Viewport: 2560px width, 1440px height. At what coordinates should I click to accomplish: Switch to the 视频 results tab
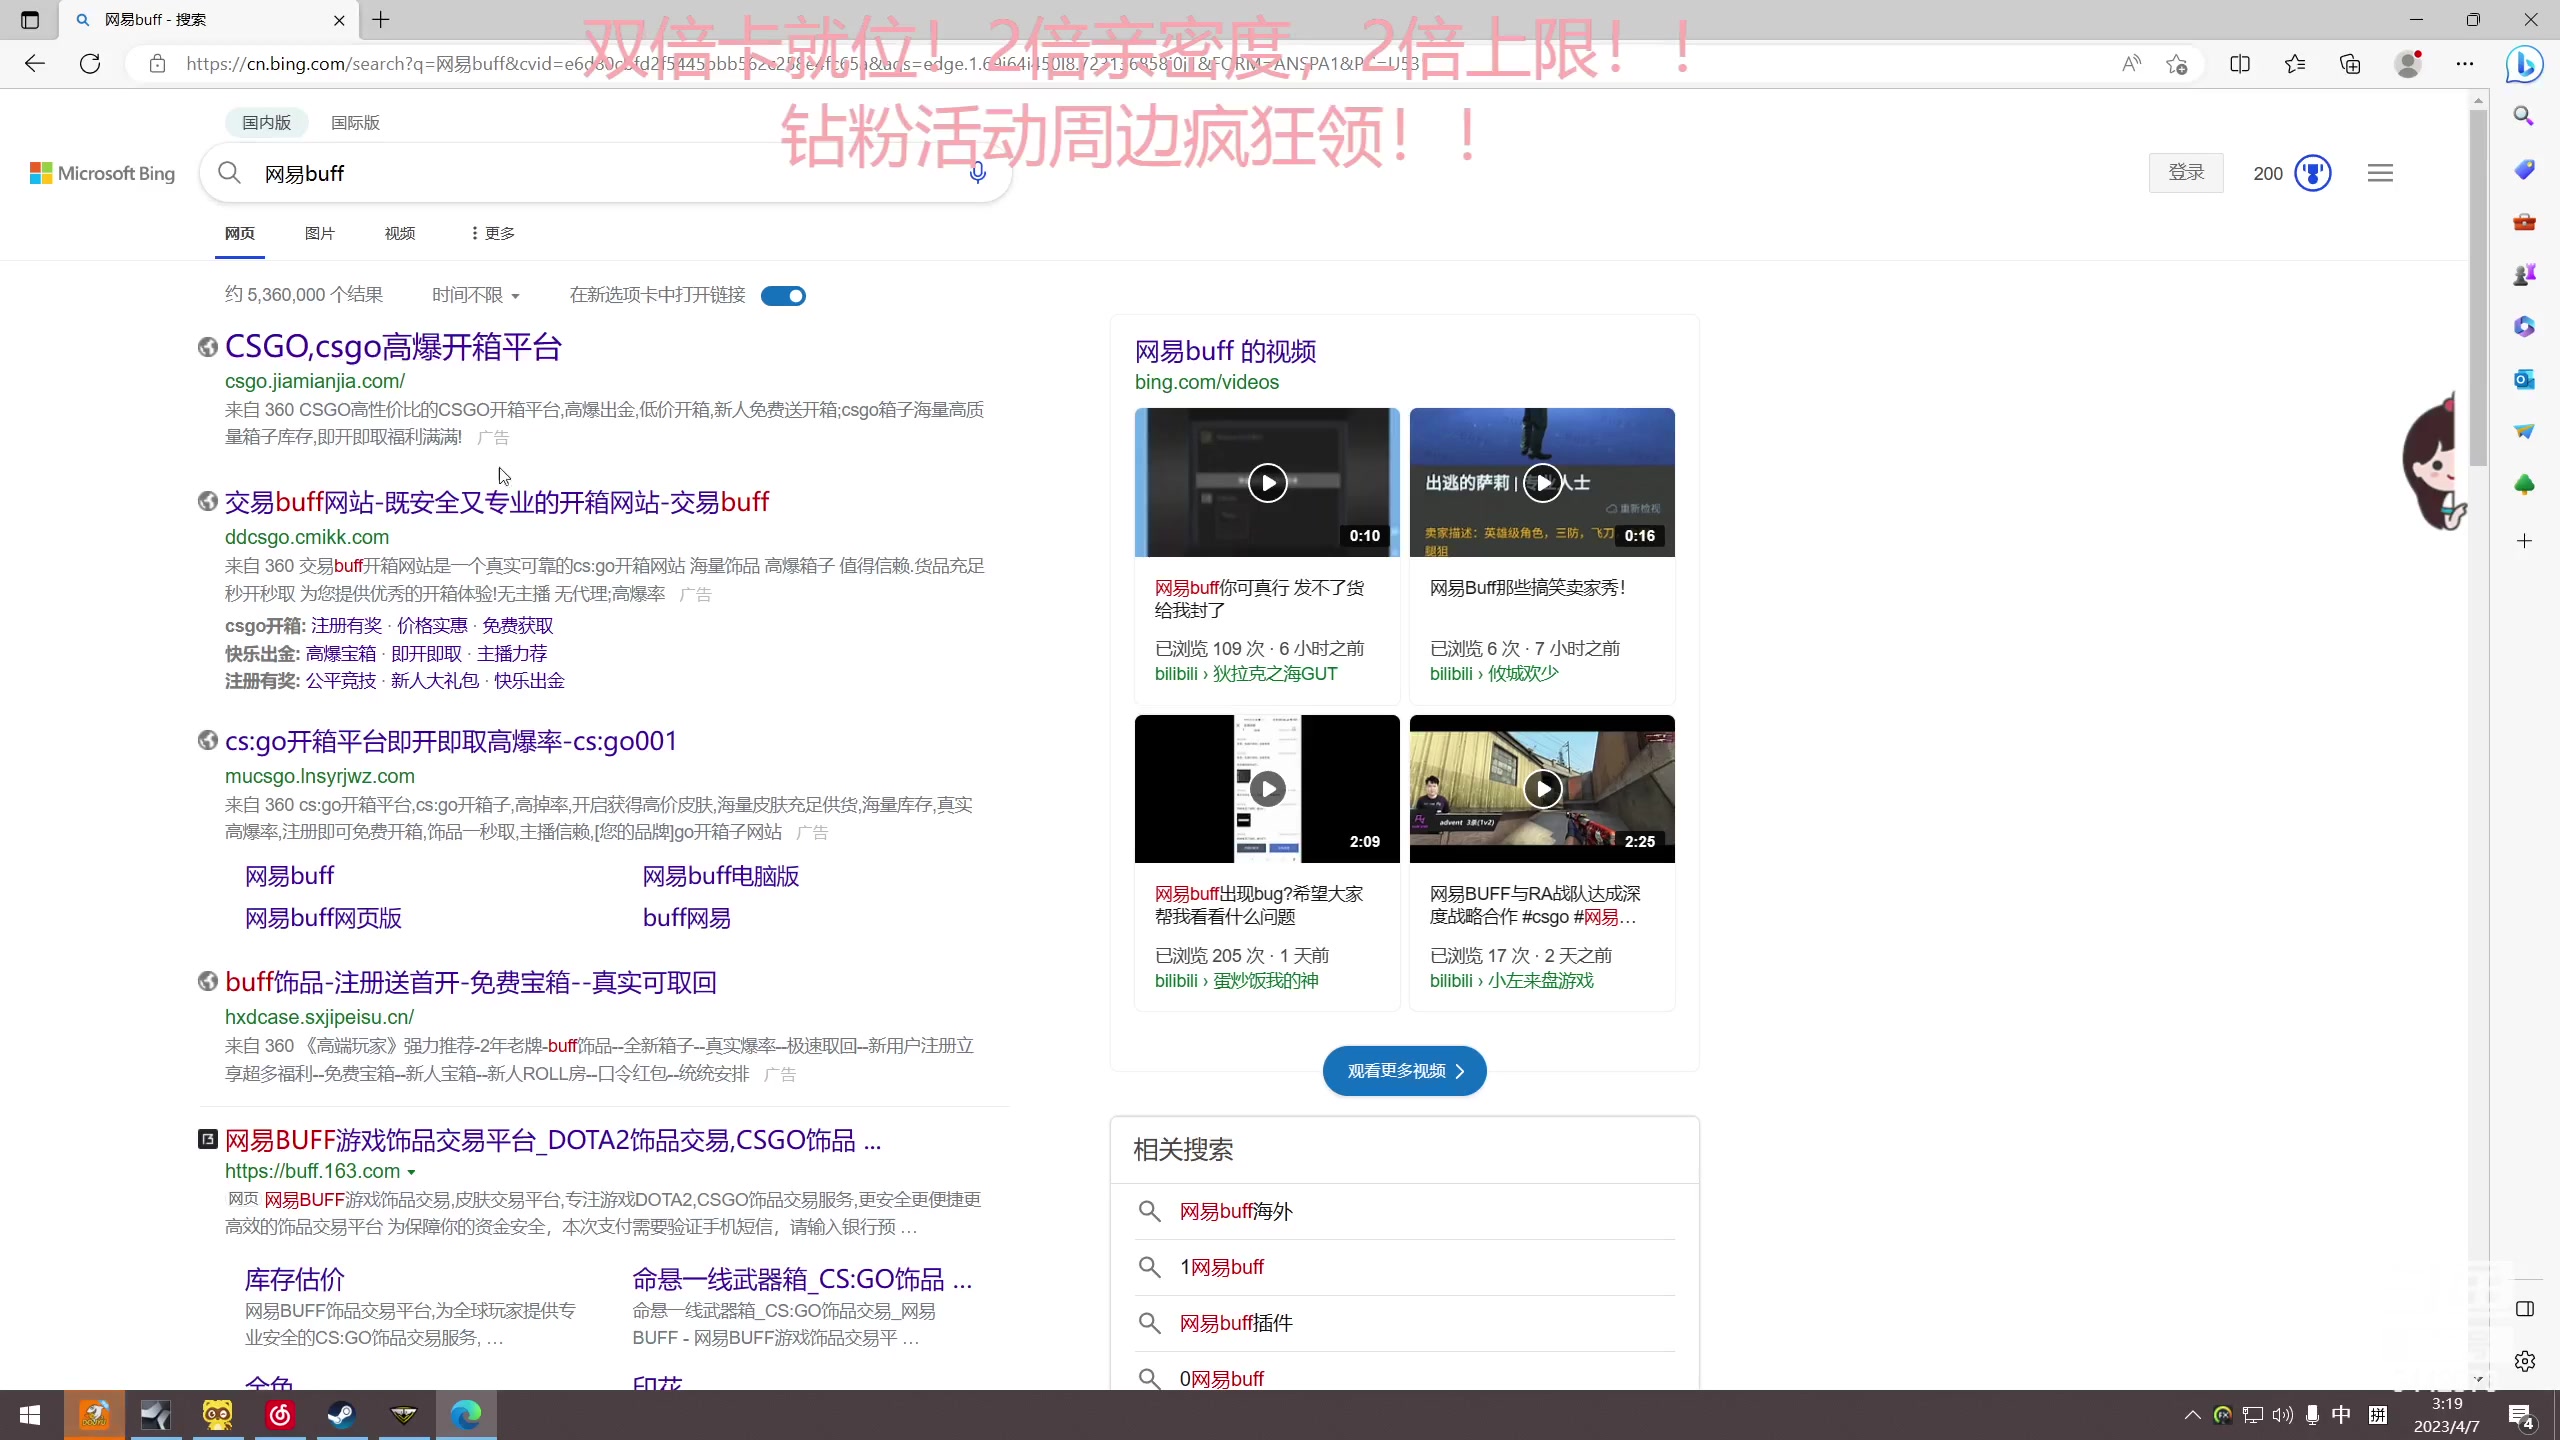click(400, 233)
